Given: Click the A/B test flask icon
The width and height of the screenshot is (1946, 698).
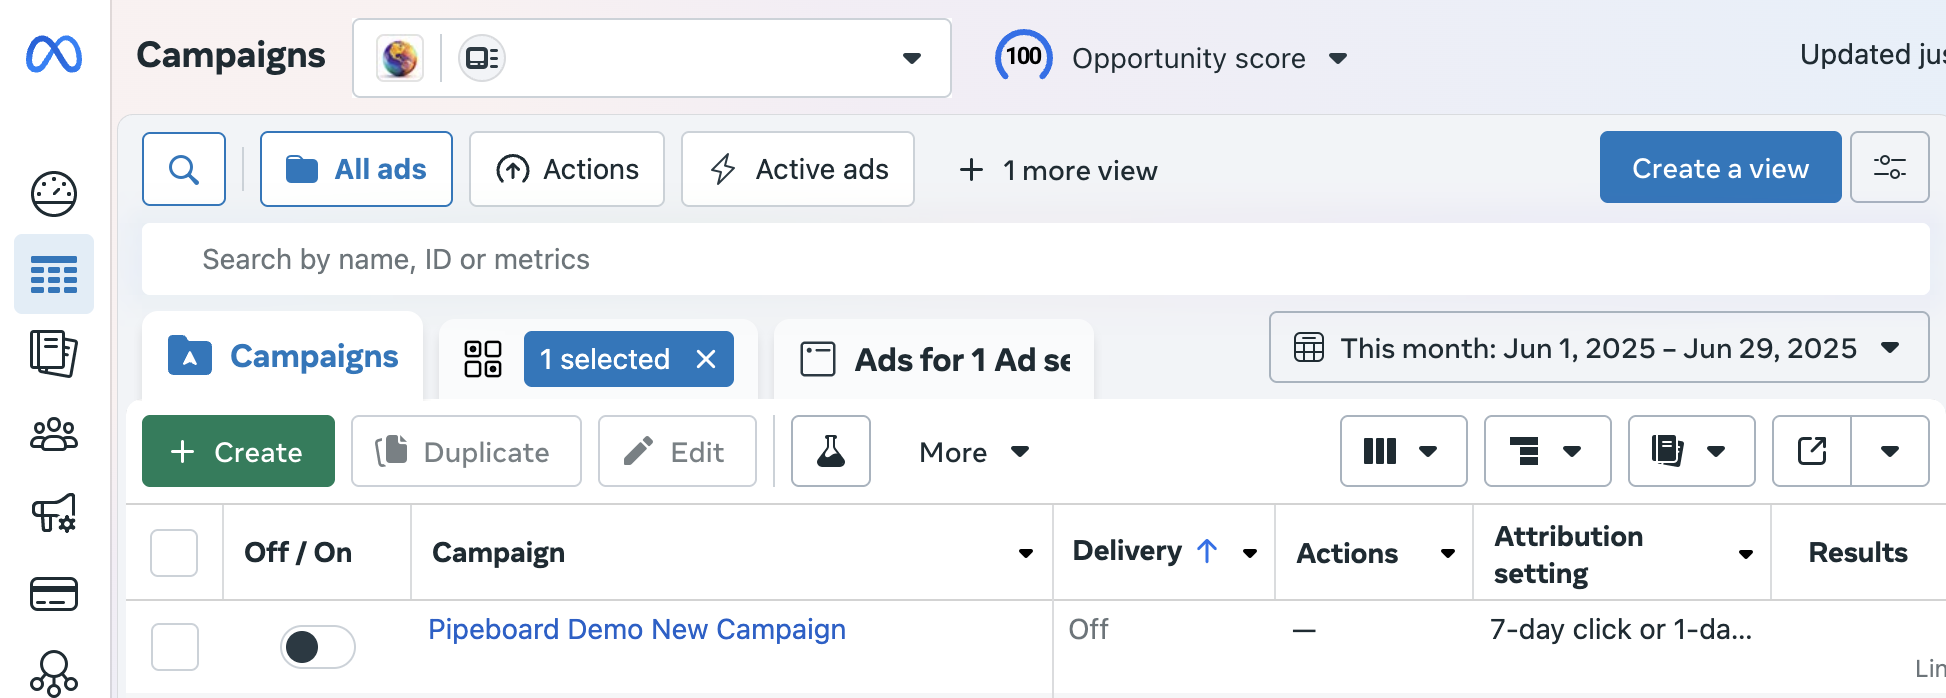Looking at the screenshot, I should coord(830,451).
